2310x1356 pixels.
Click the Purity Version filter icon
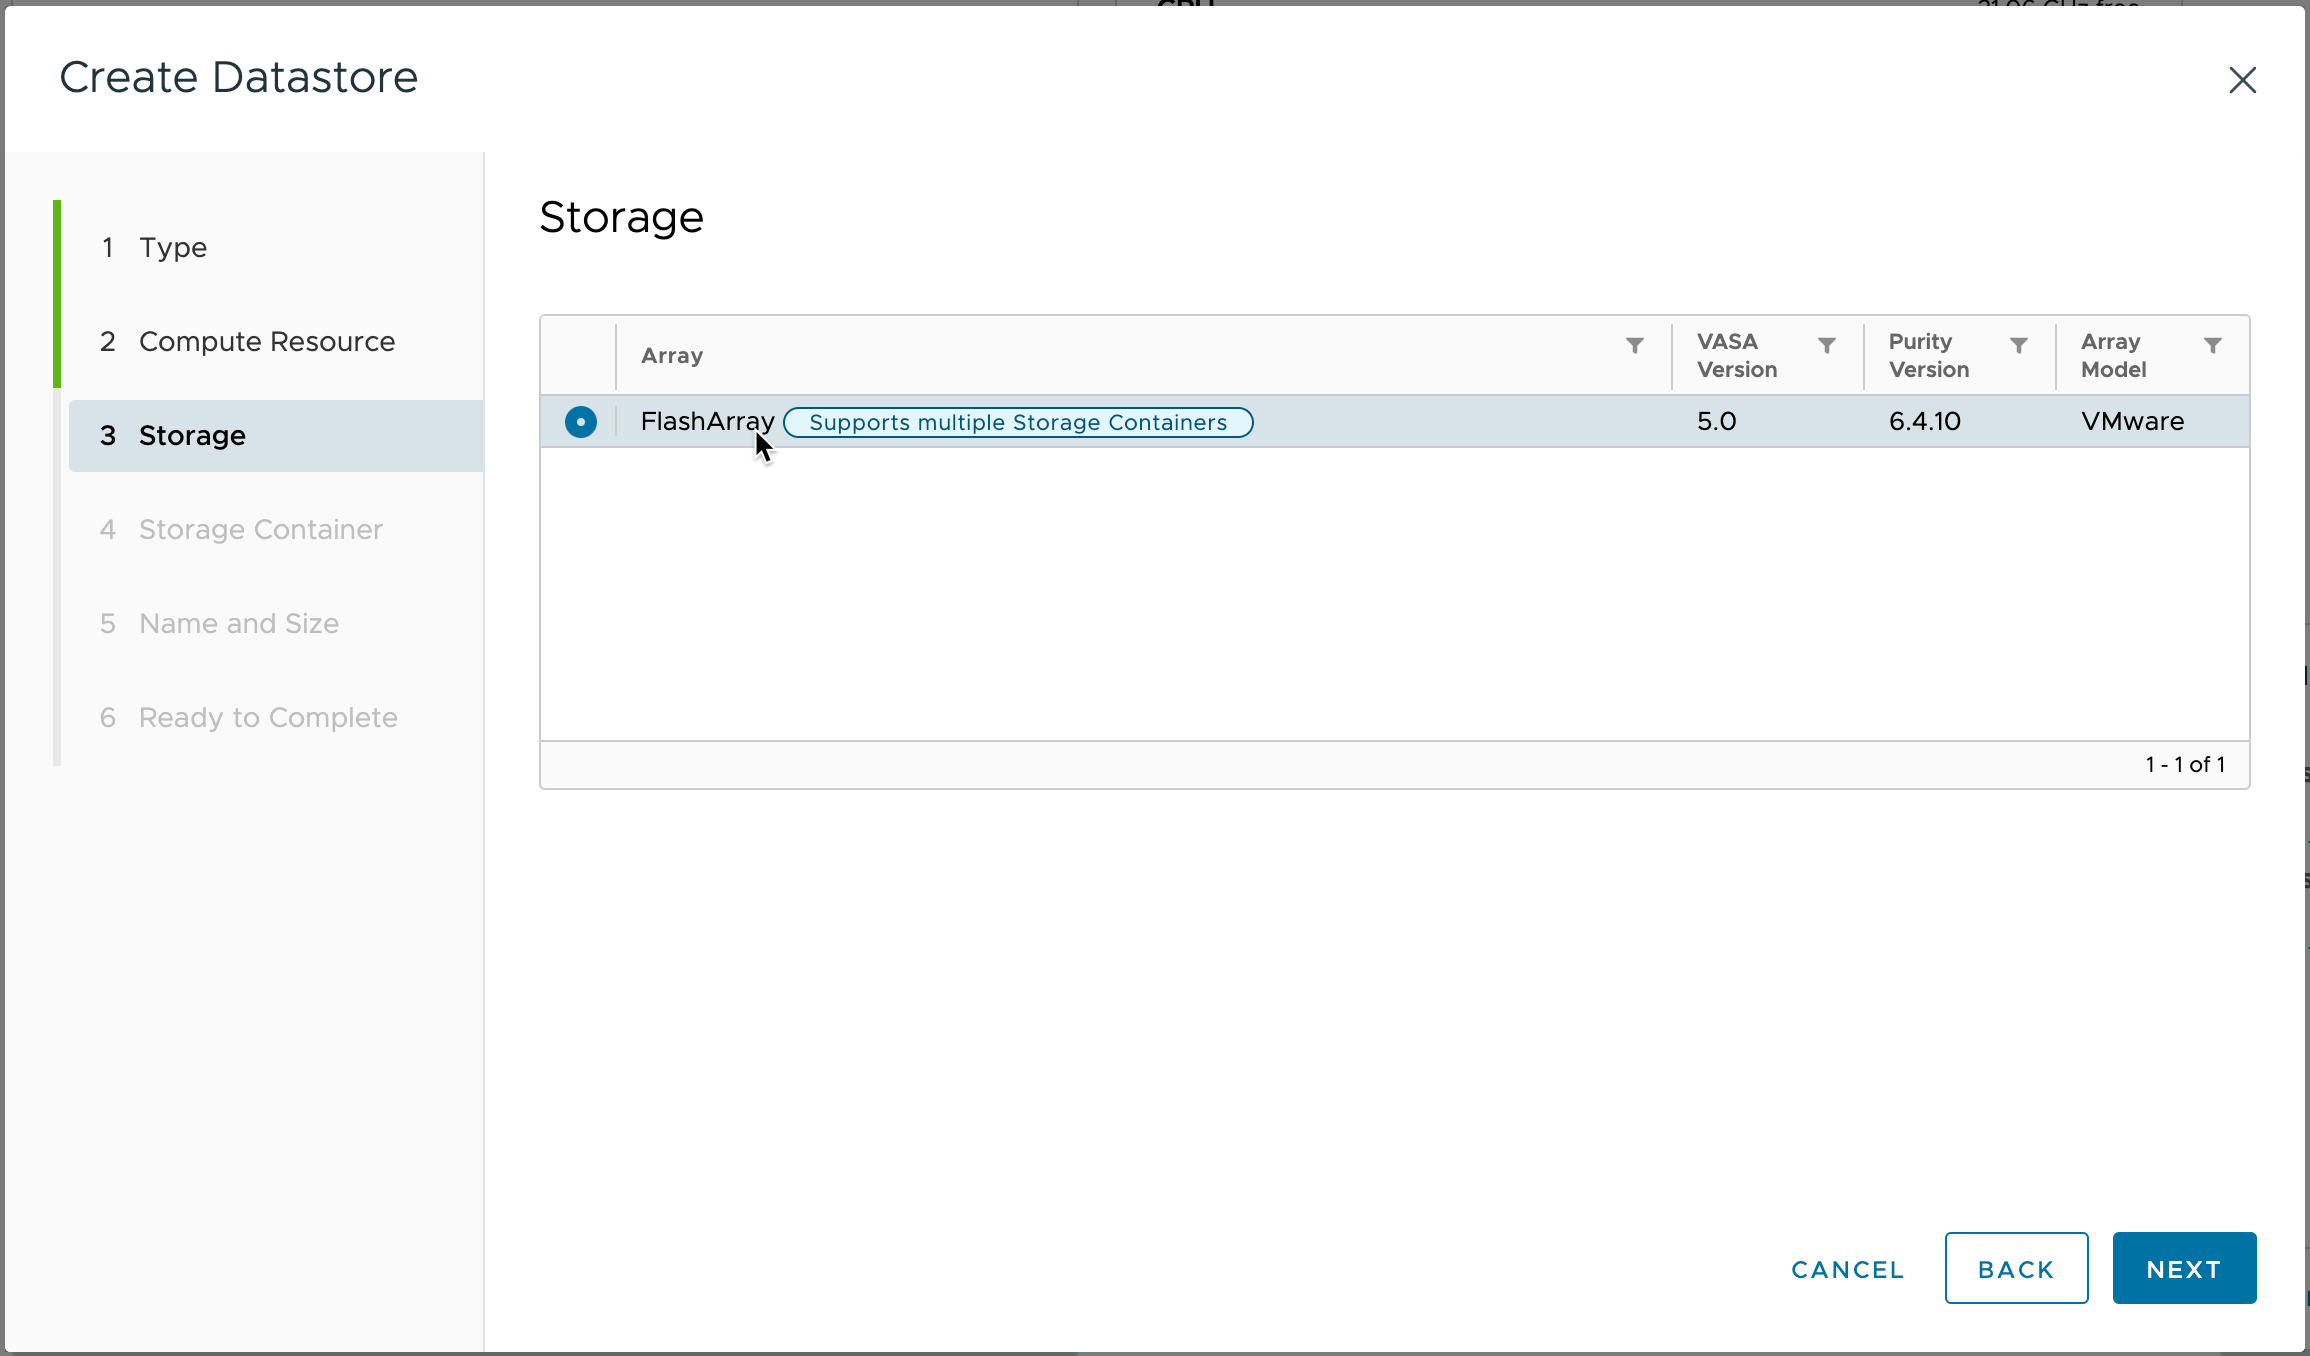(2018, 346)
